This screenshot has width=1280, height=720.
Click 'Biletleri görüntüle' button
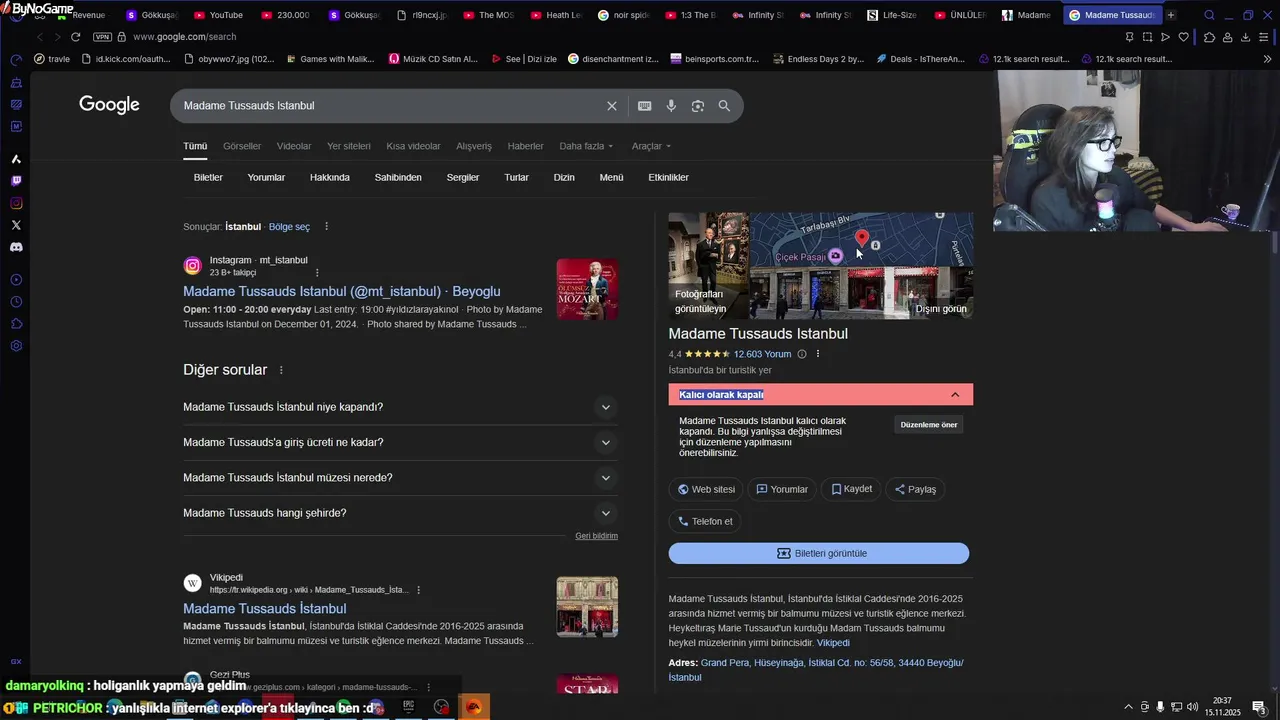819,554
